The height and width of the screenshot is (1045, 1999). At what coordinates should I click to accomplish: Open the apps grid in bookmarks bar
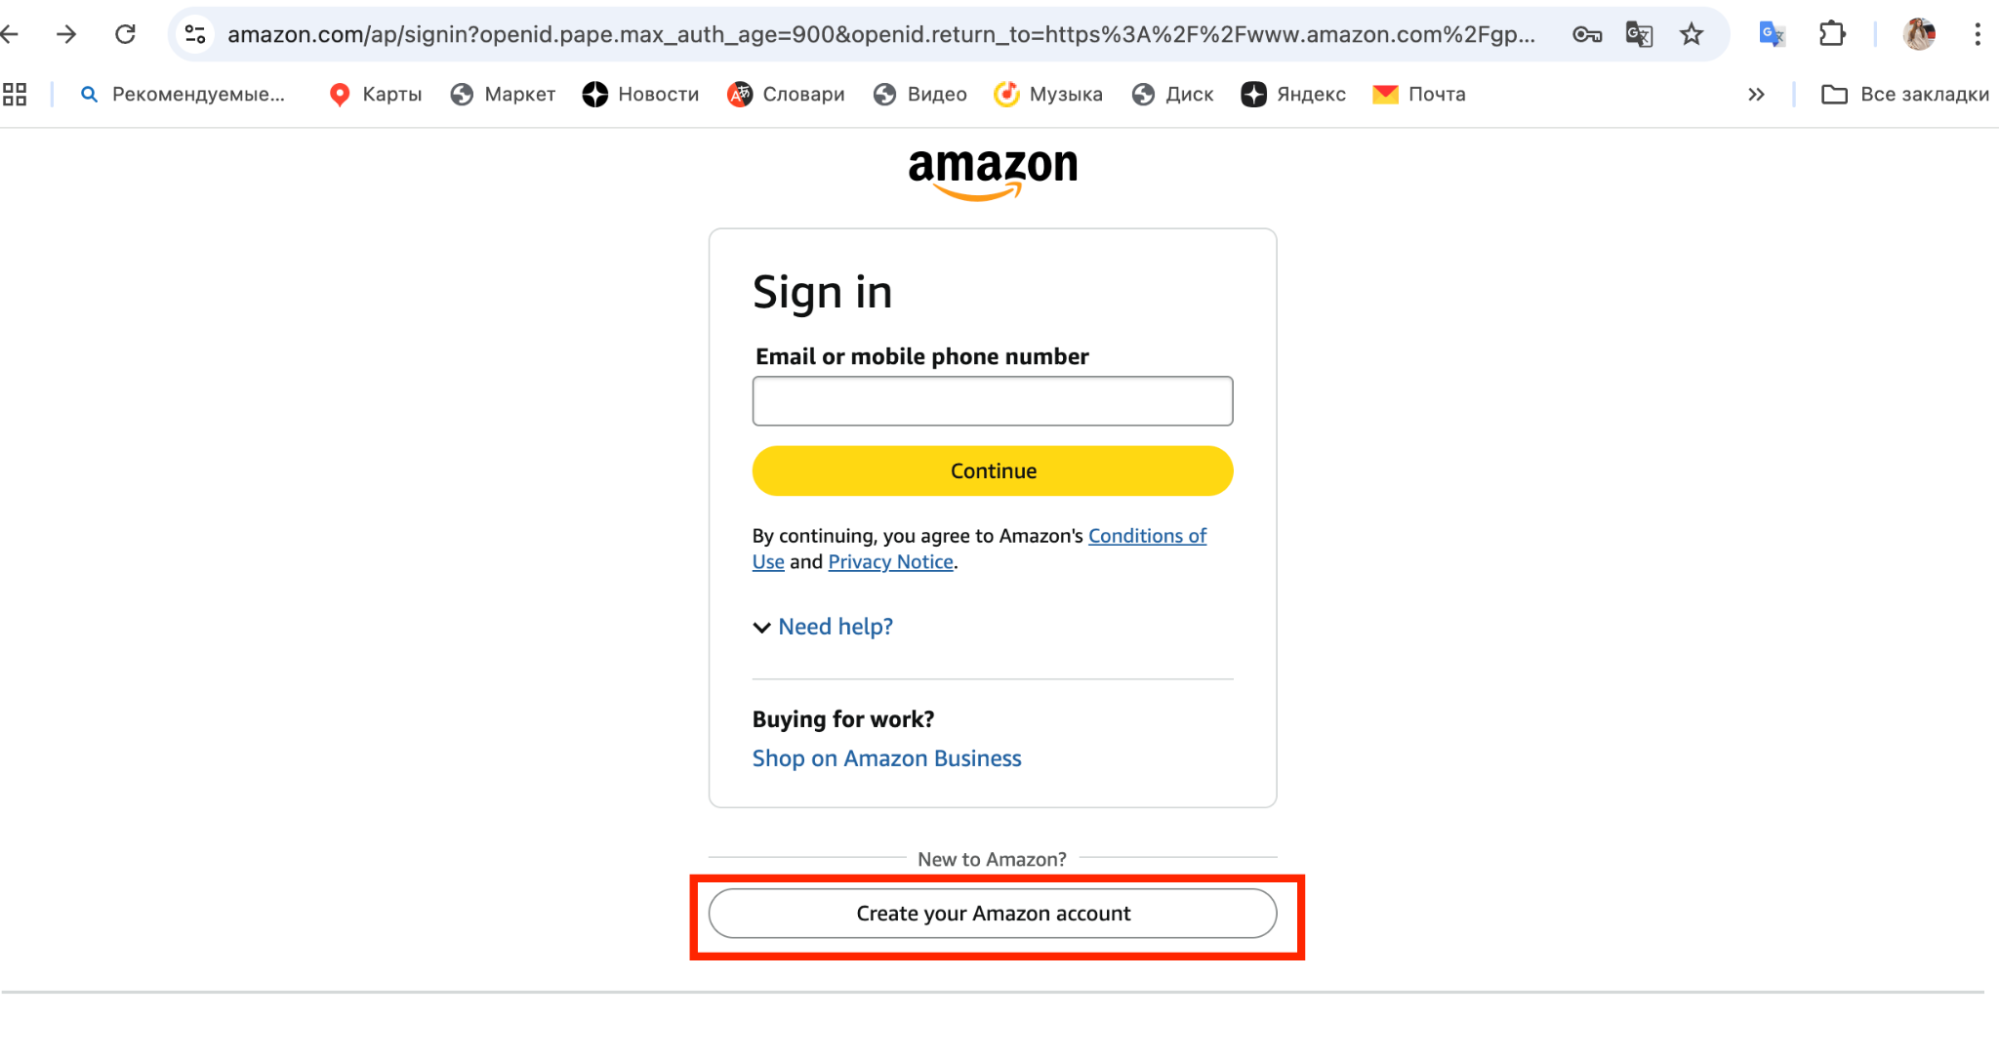15,94
